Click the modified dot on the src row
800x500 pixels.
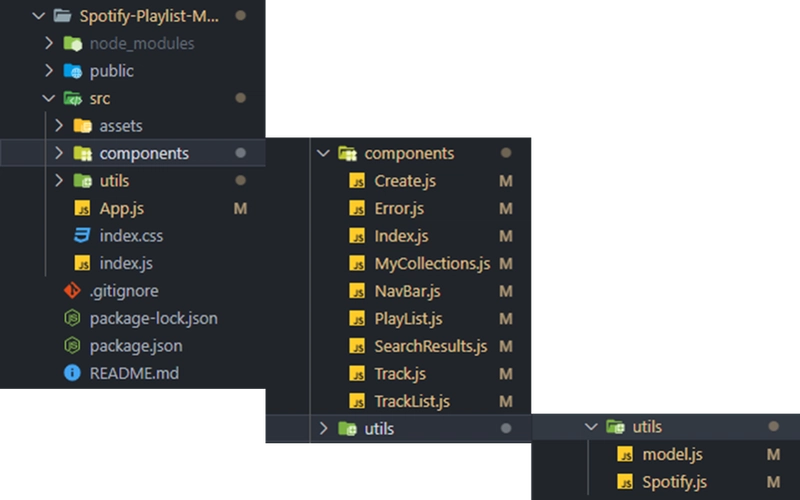tap(240, 98)
